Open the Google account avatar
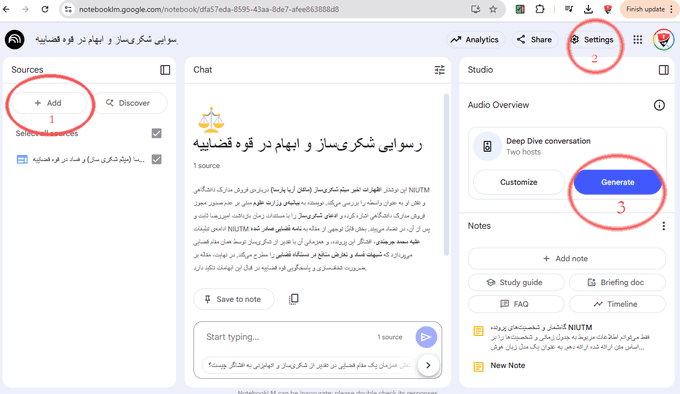 664,39
